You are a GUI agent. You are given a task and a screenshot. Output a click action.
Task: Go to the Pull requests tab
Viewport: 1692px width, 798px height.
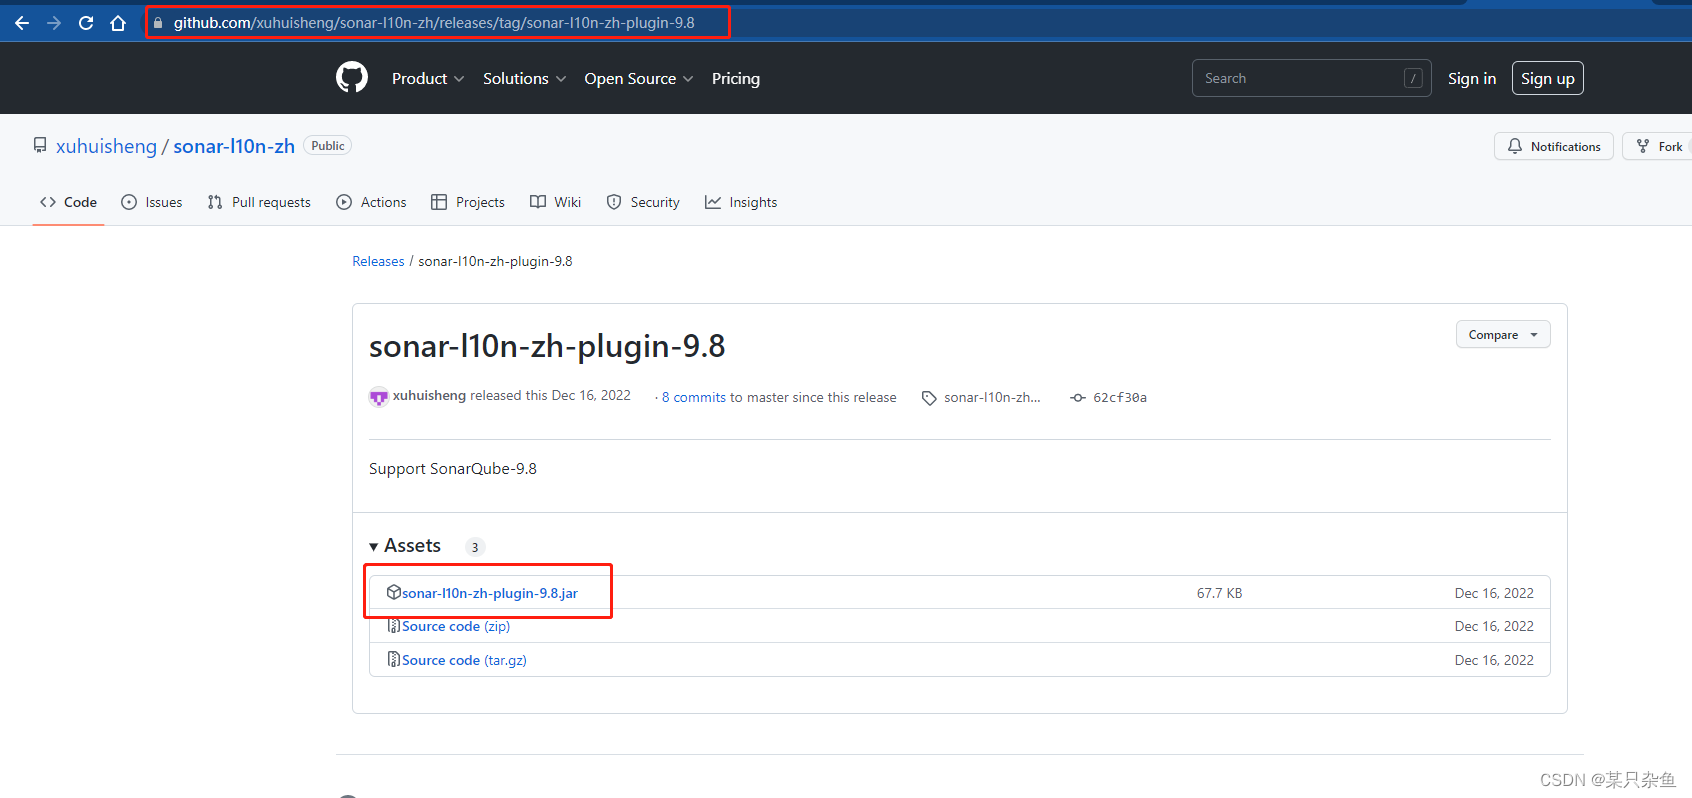[260, 202]
